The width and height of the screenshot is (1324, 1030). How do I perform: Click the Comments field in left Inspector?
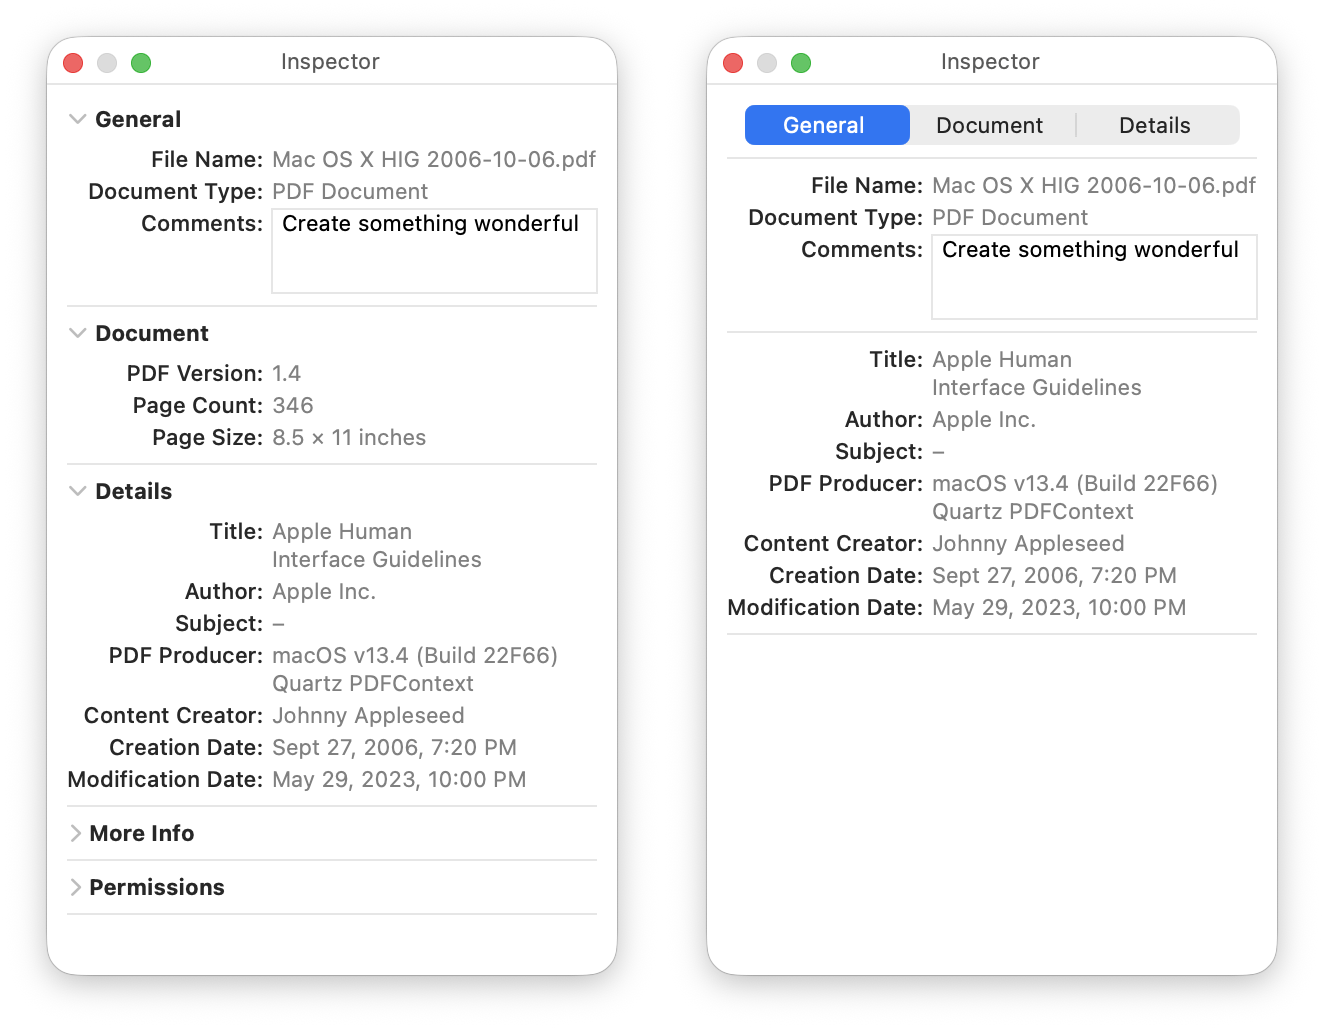pyautogui.click(x=434, y=251)
